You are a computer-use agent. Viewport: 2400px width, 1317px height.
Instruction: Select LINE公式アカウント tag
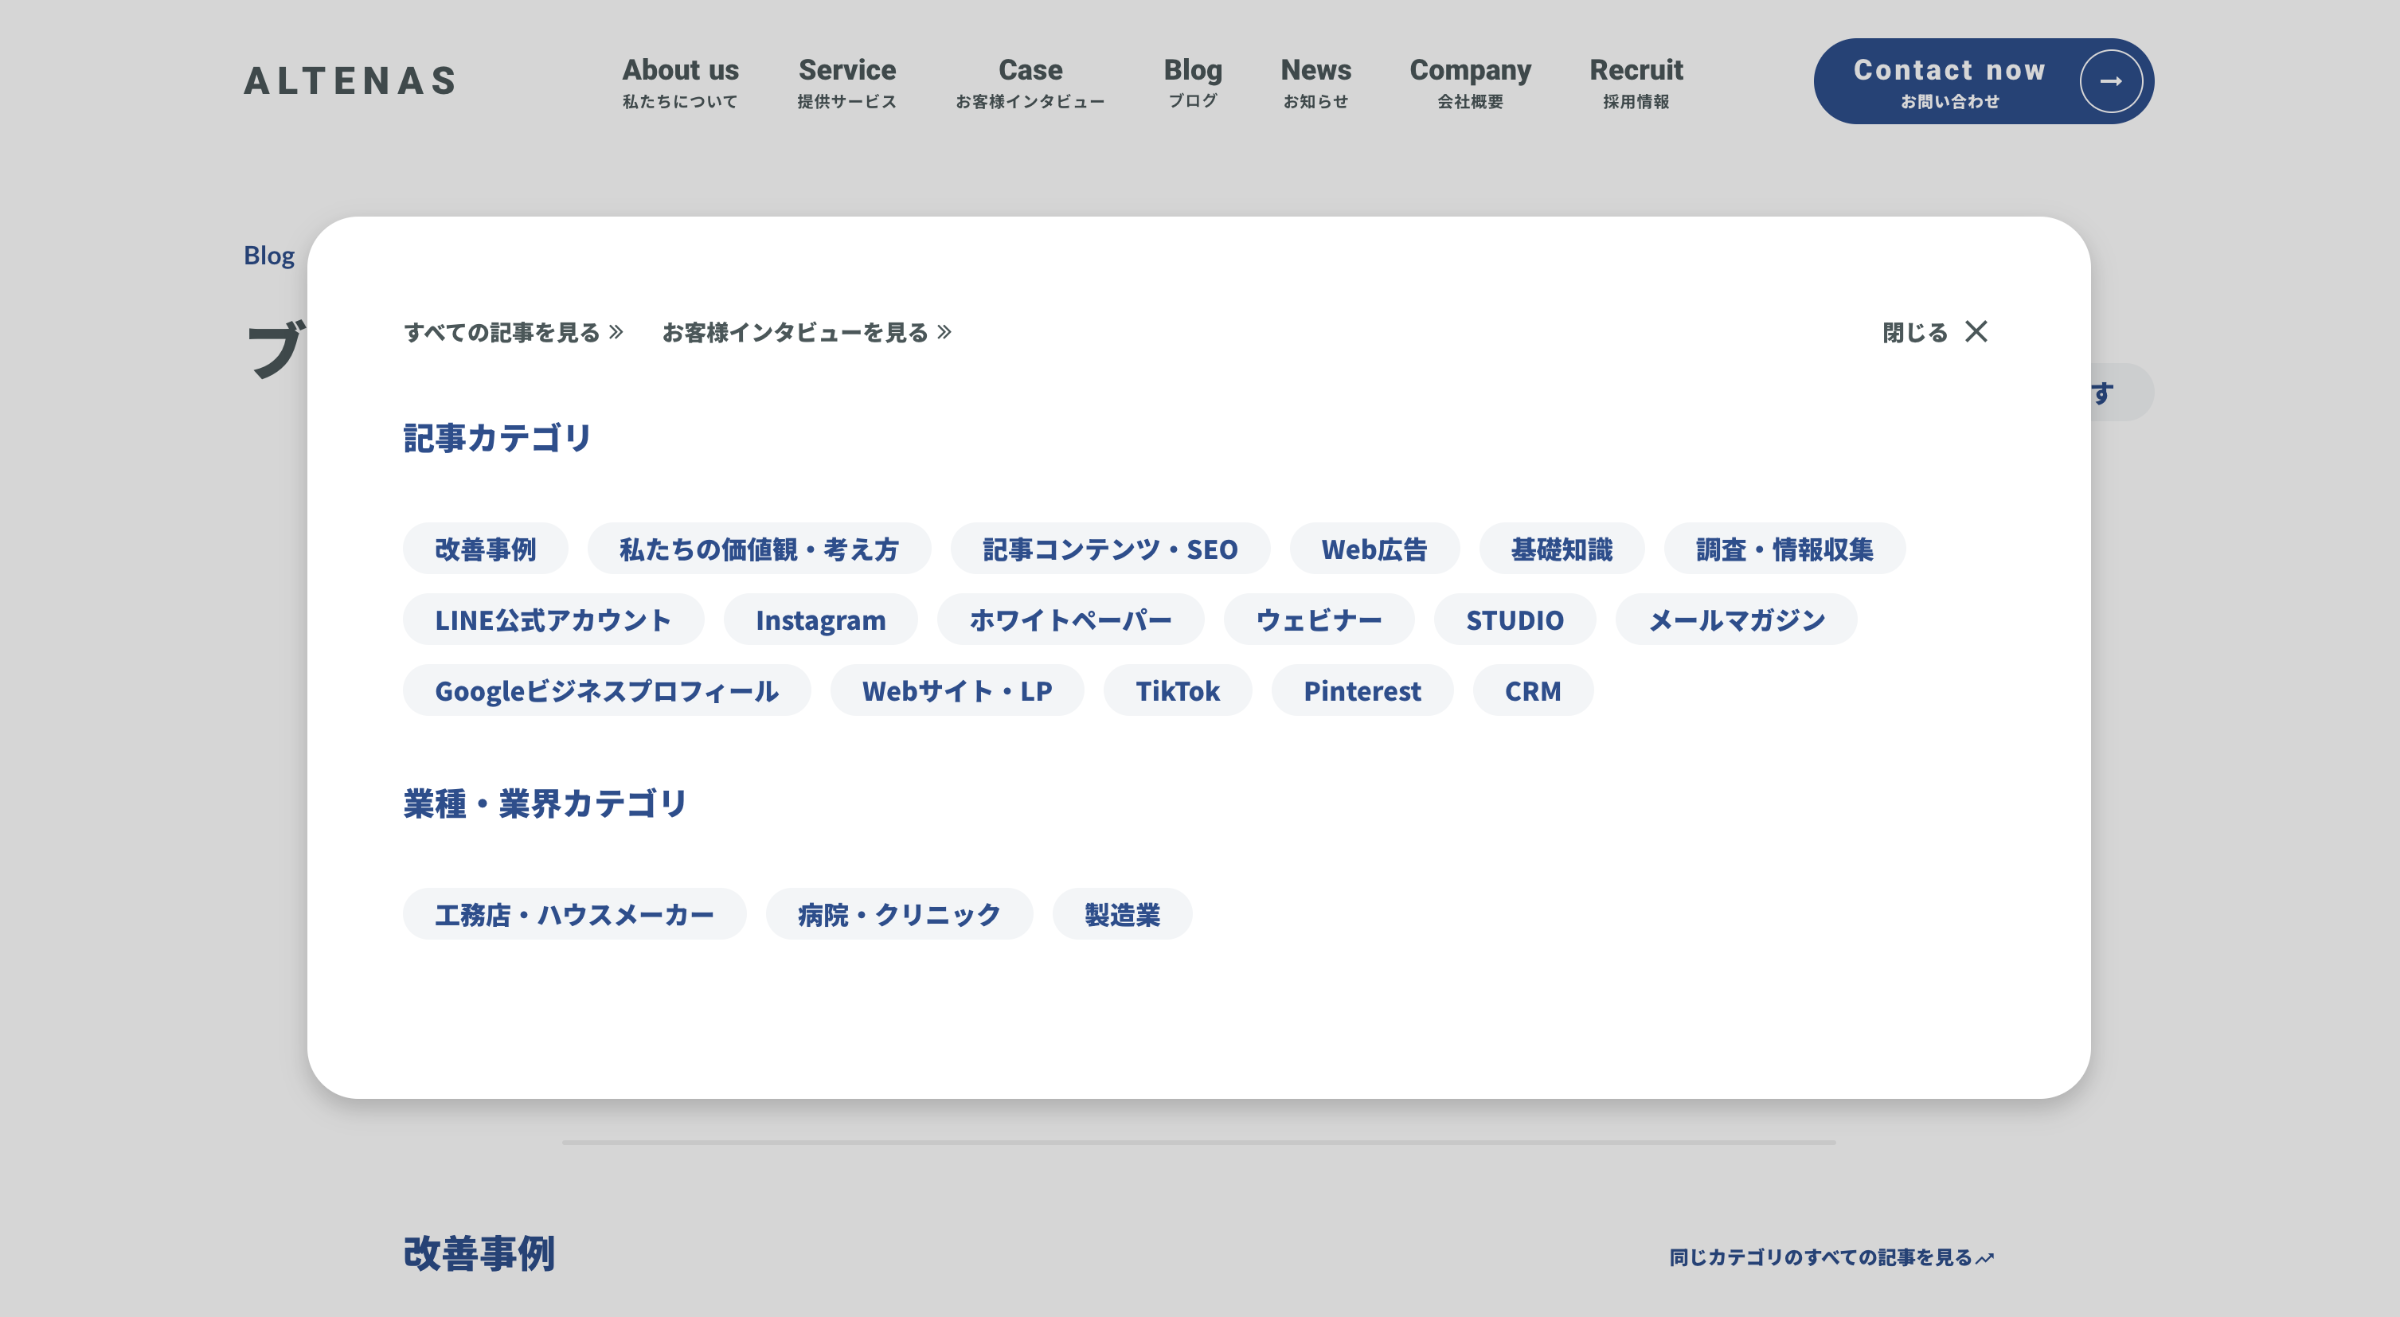pos(553,619)
